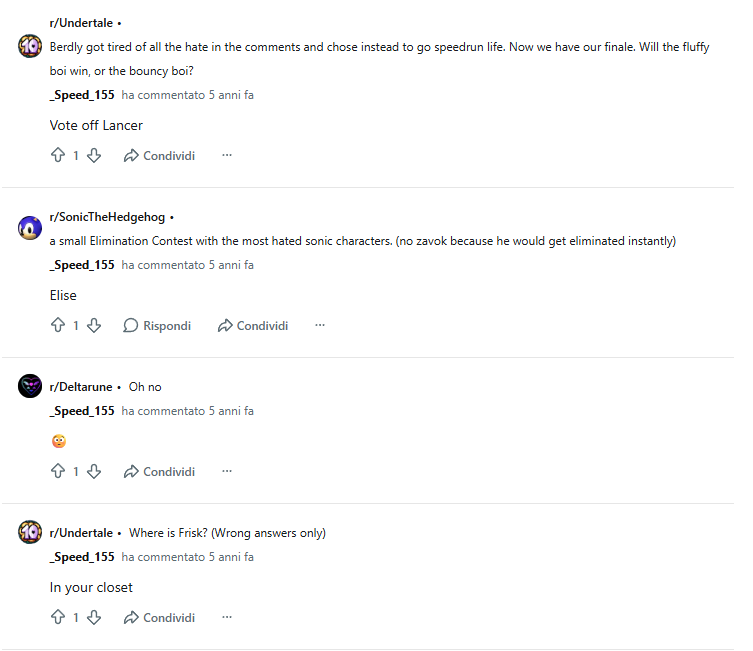Screen dimensions: 753x651
Task: Upvote the "Vote off Lancer" comment
Action: pyautogui.click(x=57, y=156)
